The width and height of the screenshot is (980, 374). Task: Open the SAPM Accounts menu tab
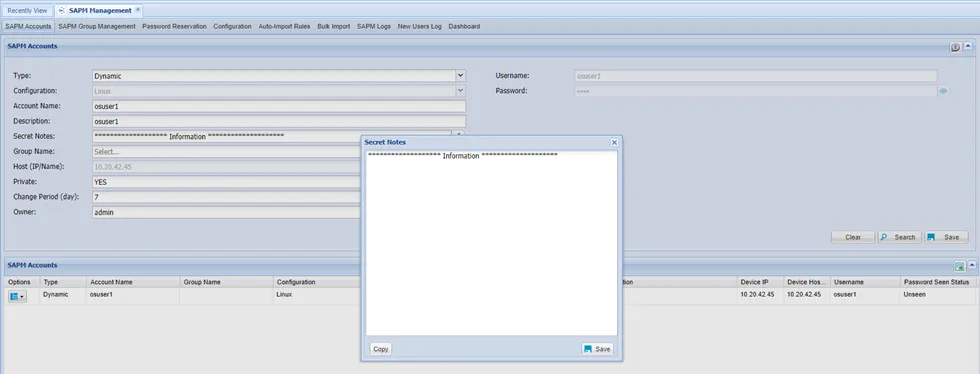[28, 26]
